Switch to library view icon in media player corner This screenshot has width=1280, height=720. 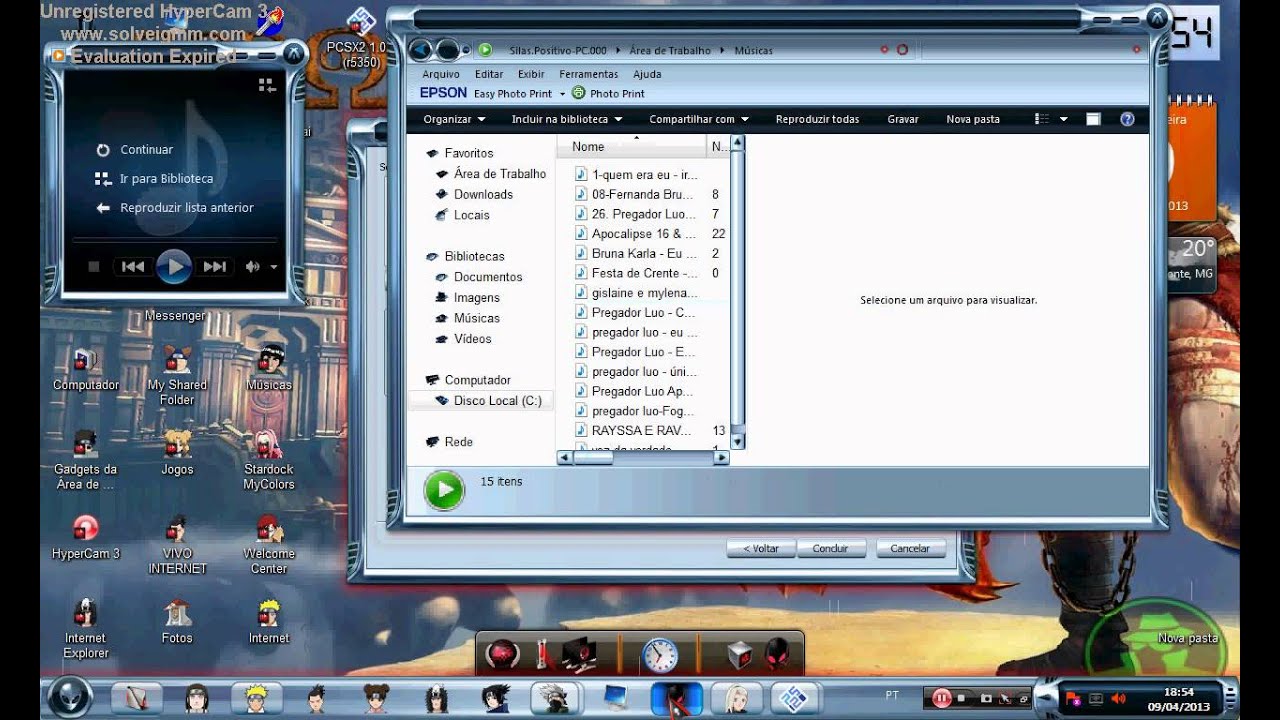267,86
